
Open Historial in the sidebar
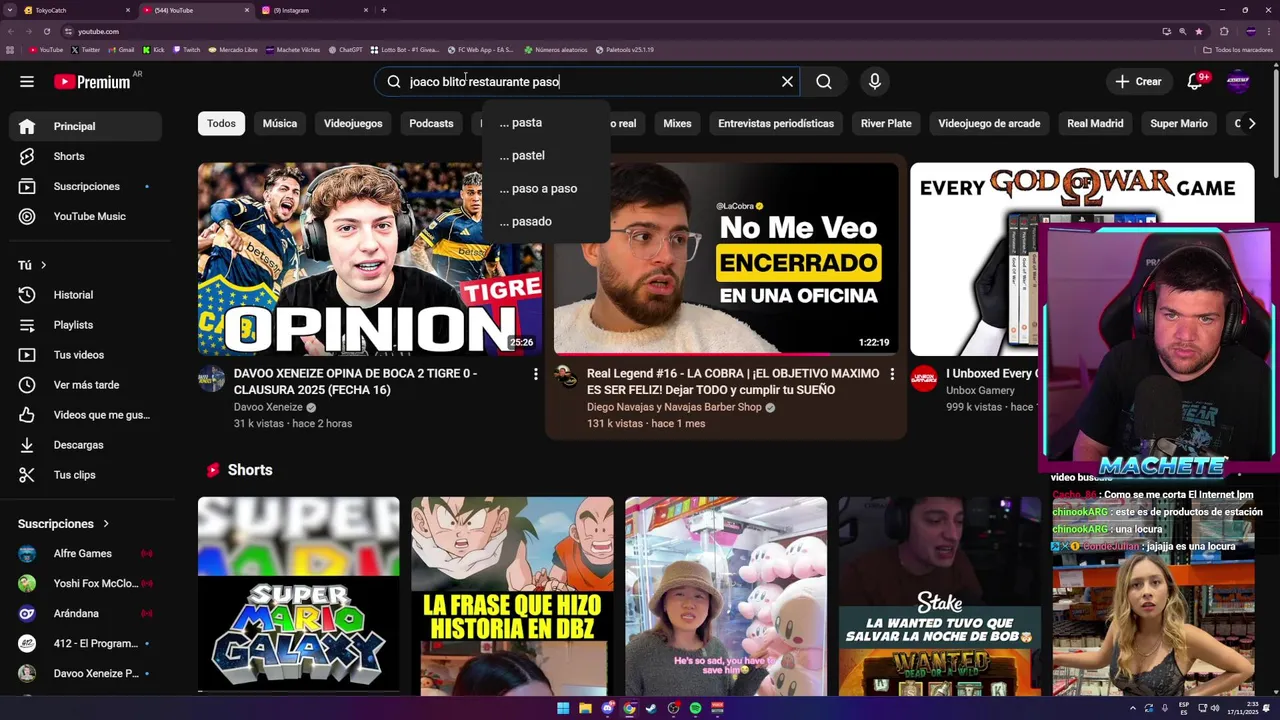pos(85,295)
